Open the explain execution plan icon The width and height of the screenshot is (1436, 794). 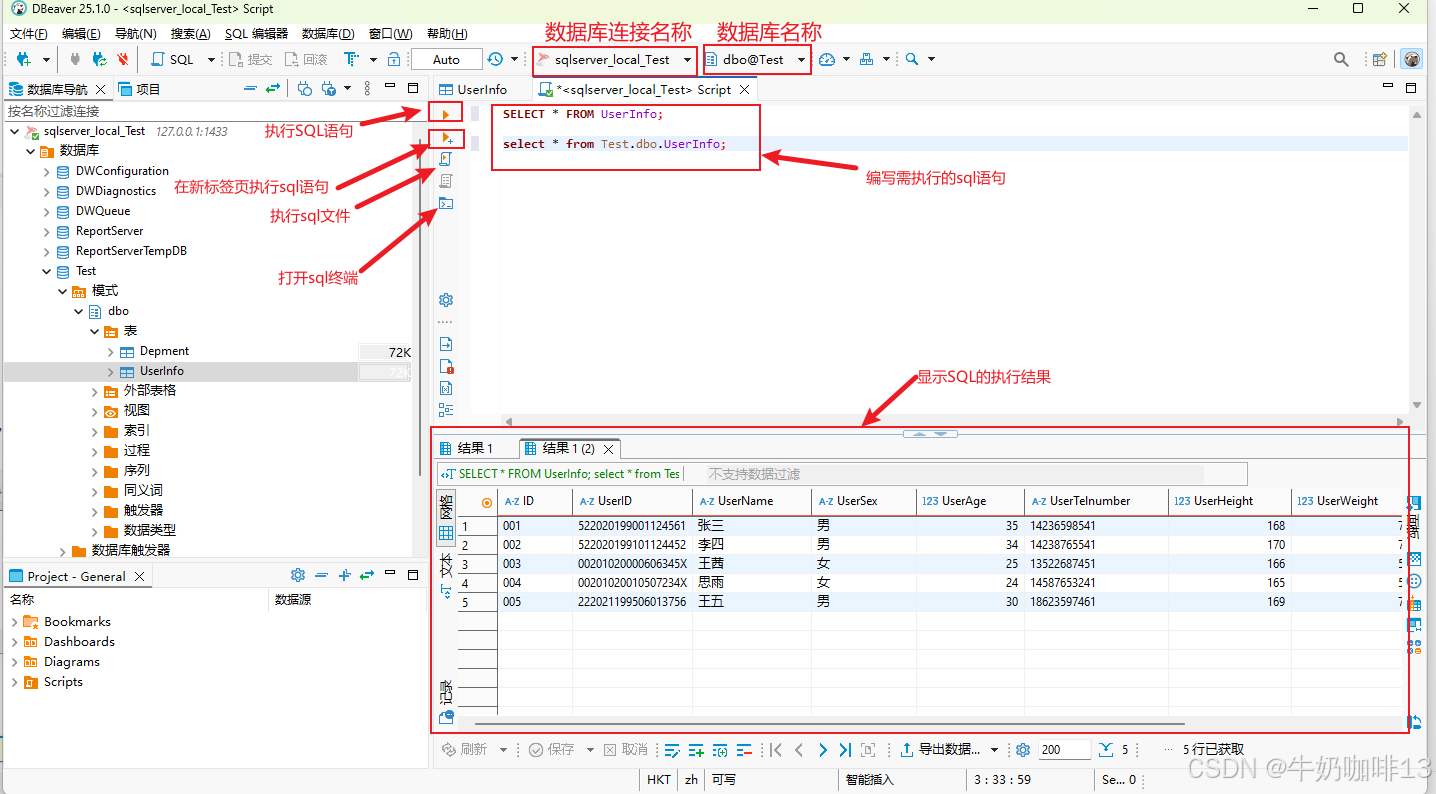coord(446,181)
